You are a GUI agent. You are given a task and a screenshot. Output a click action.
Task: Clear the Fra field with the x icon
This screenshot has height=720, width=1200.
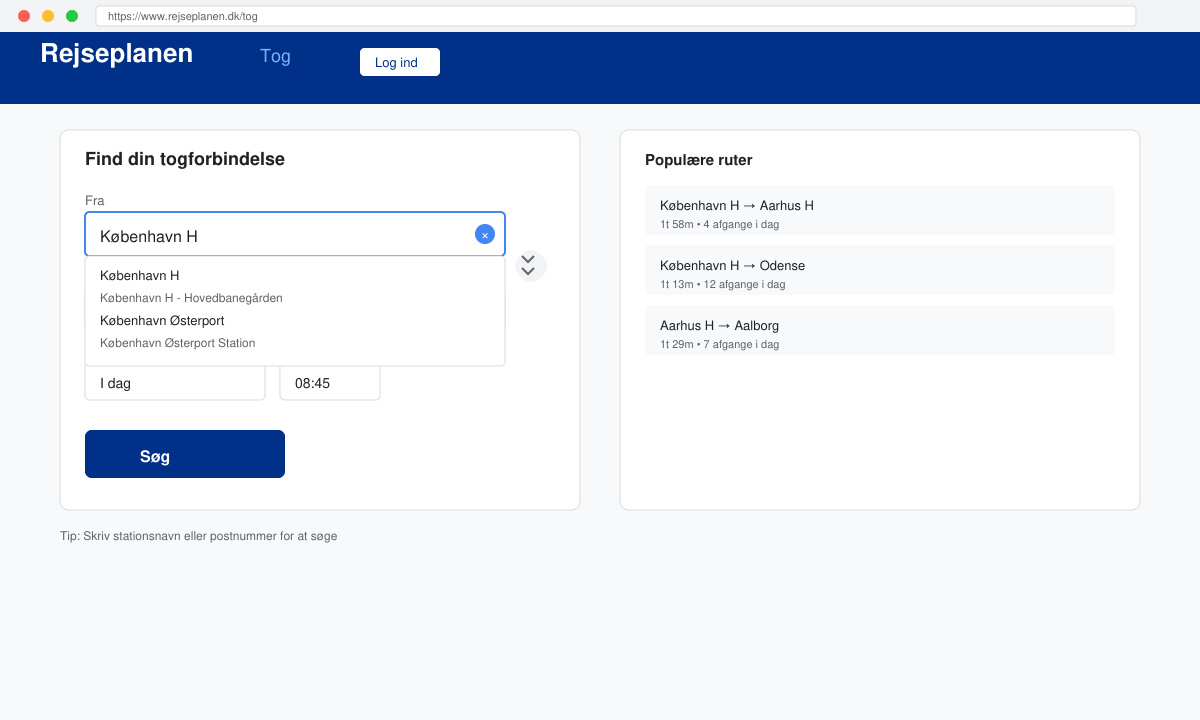point(485,234)
